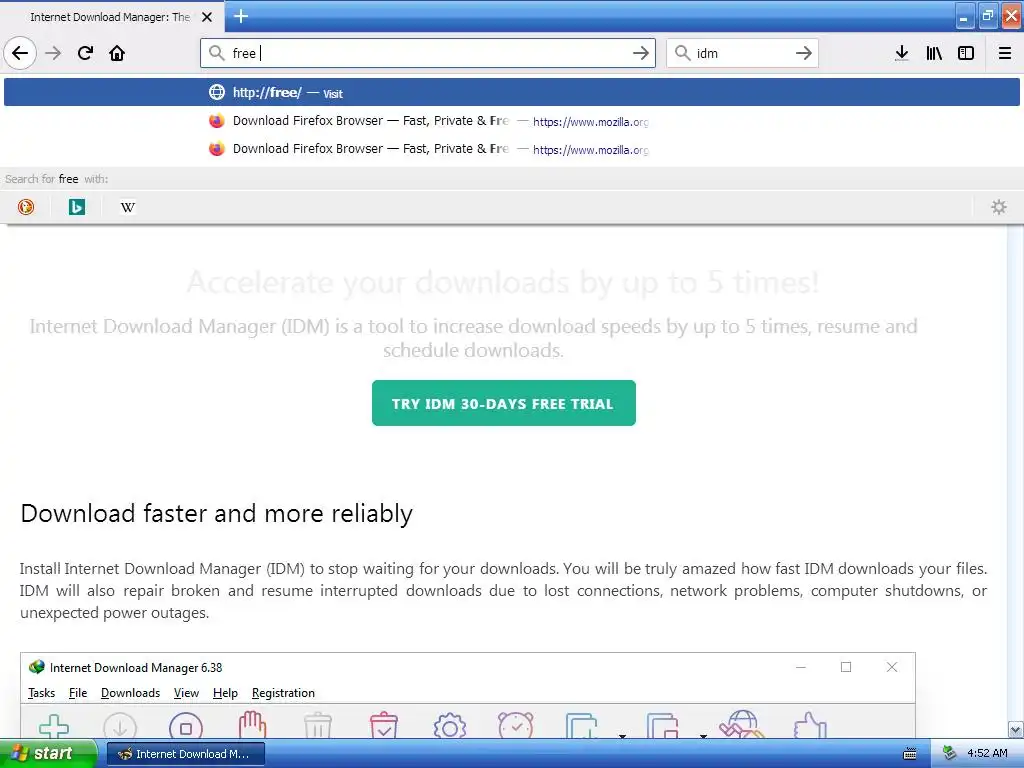
Task: Select the Internet Download Manager tab
Action: click(x=112, y=16)
